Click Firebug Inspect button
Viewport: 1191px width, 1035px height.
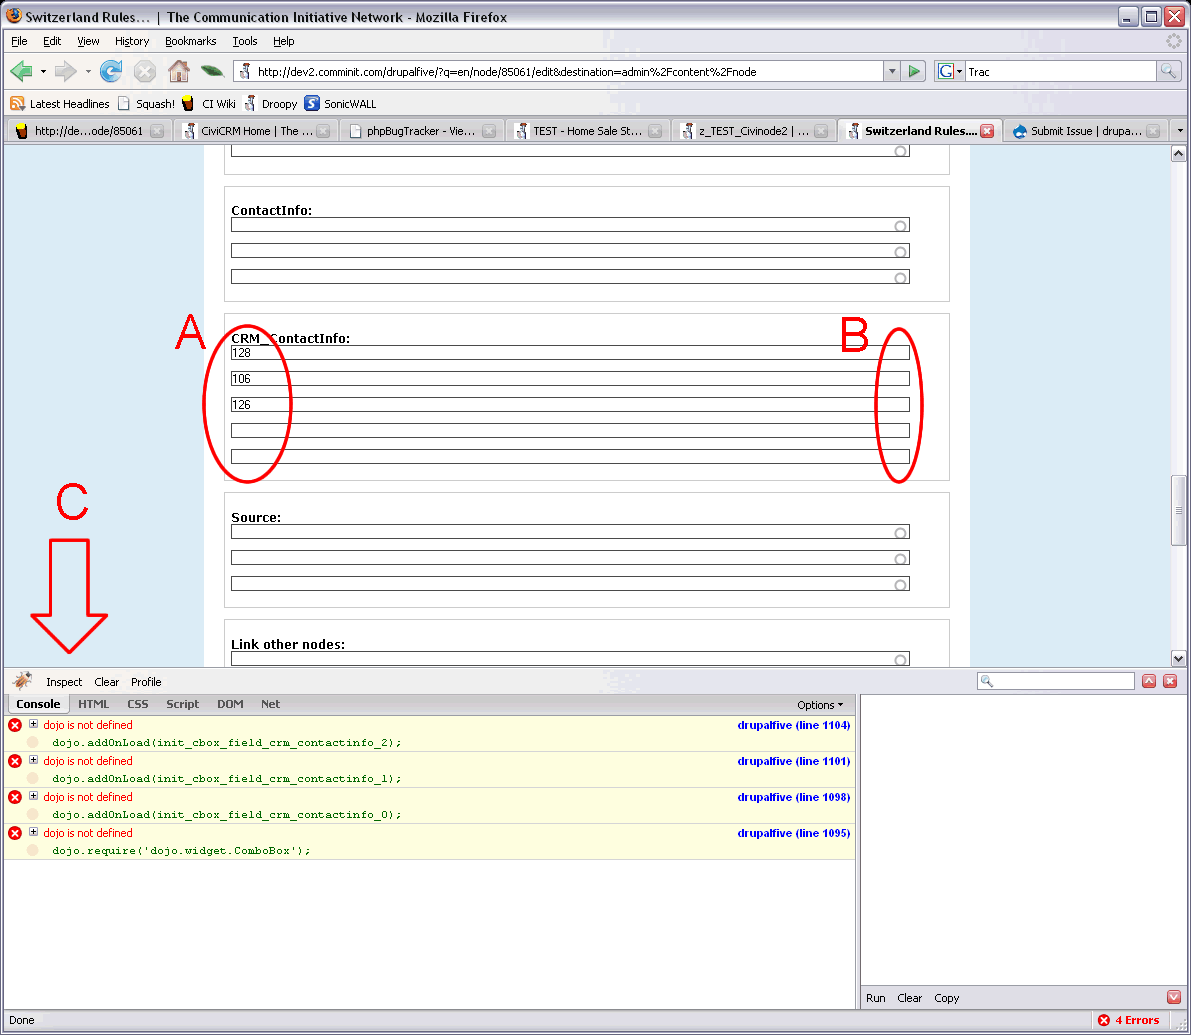[64, 682]
